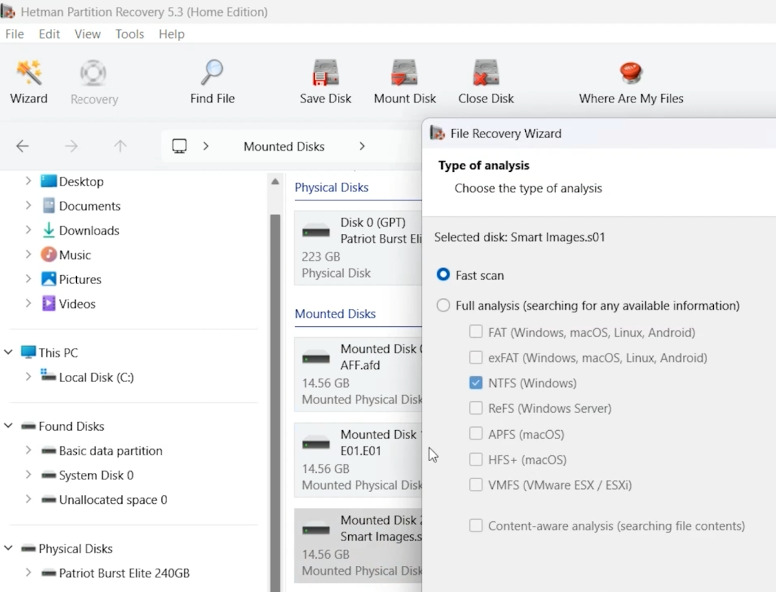
Task: Select Unallocated space 0 in tree
Action: click(113, 499)
